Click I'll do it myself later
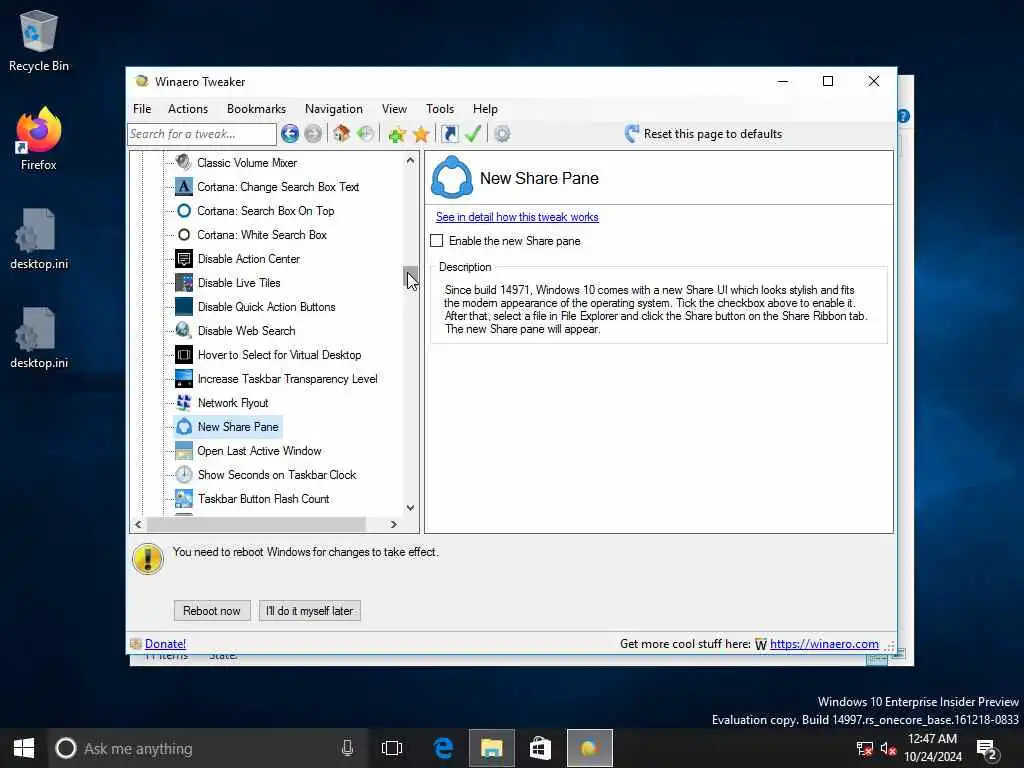 310,611
